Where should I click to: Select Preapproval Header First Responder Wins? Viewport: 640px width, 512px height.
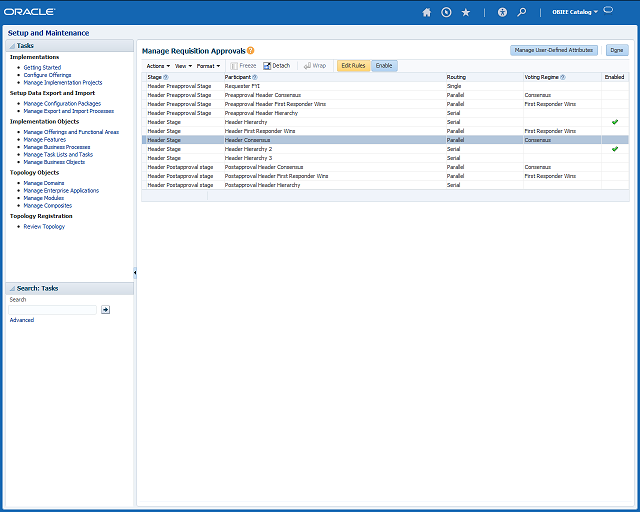coord(385,104)
